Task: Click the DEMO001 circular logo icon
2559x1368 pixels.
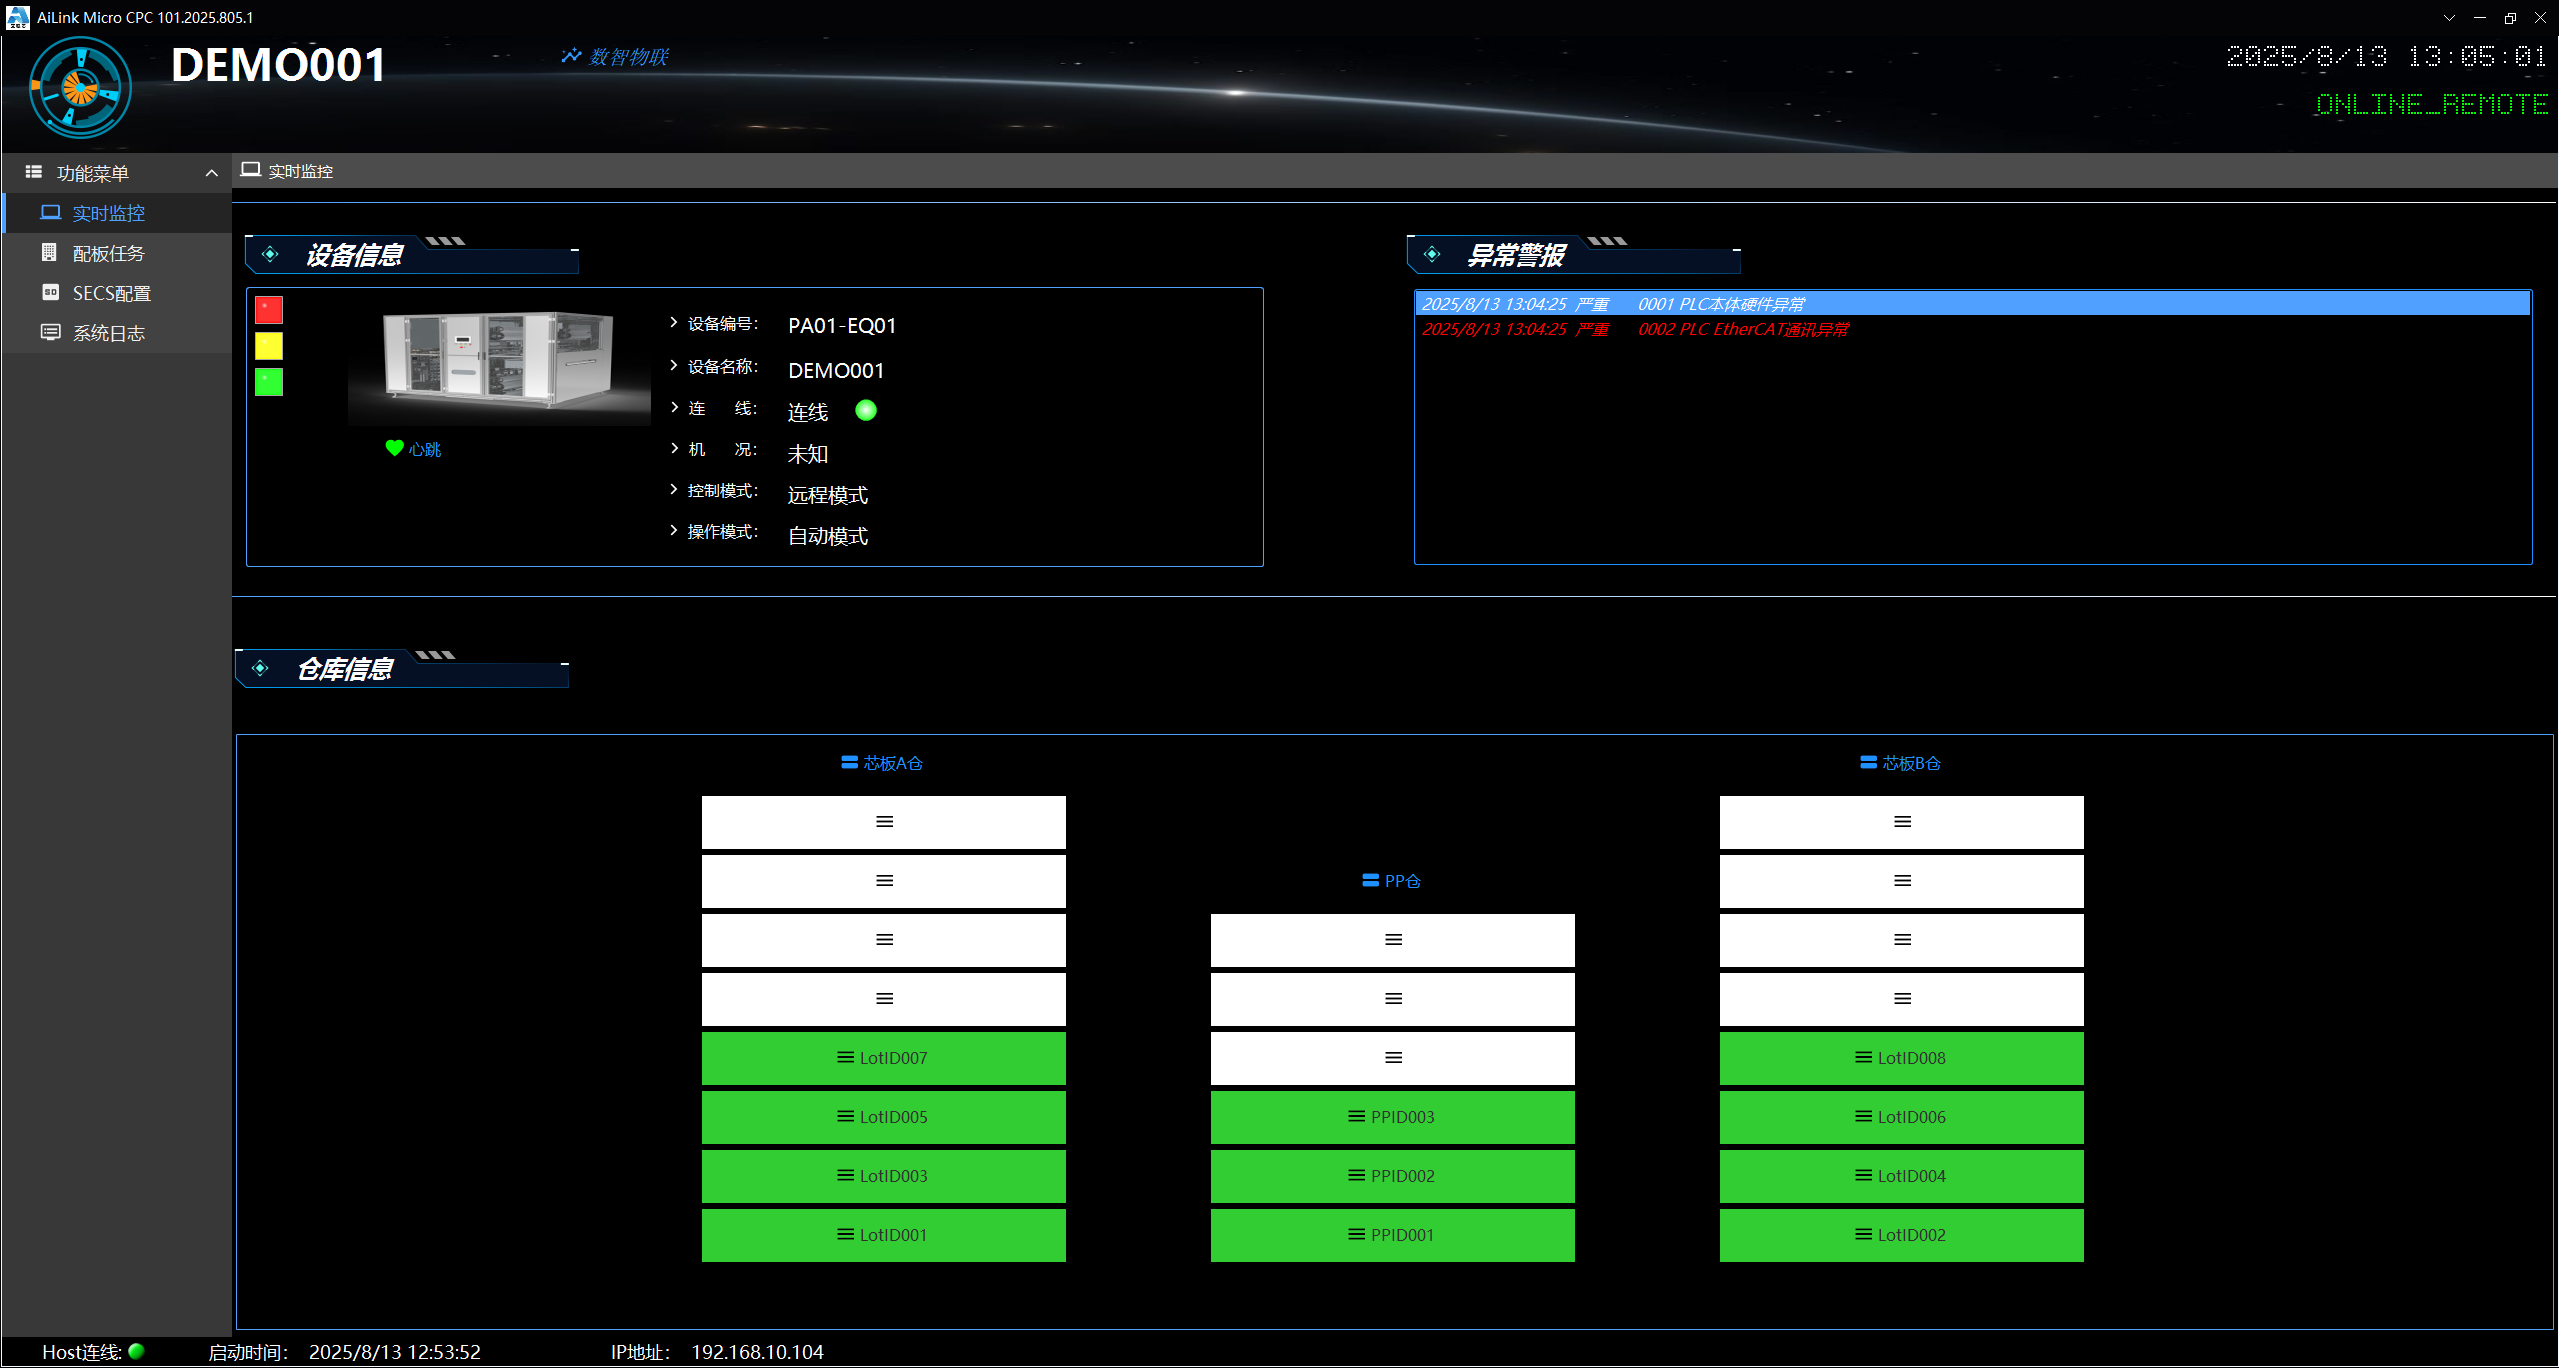Action: pos(80,88)
